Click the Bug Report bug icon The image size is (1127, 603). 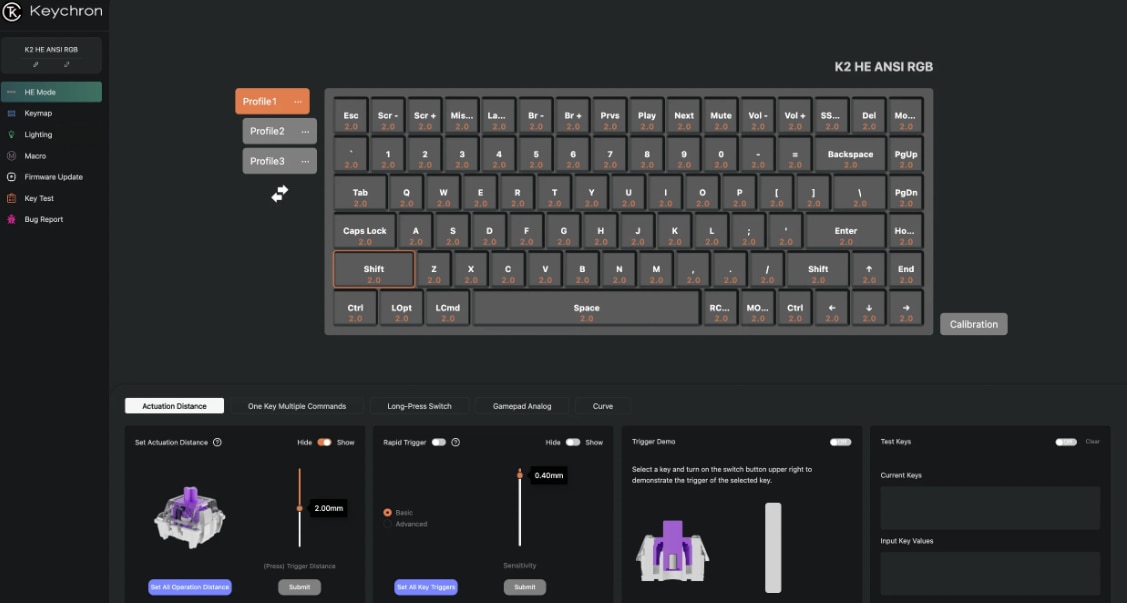coord(11,219)
